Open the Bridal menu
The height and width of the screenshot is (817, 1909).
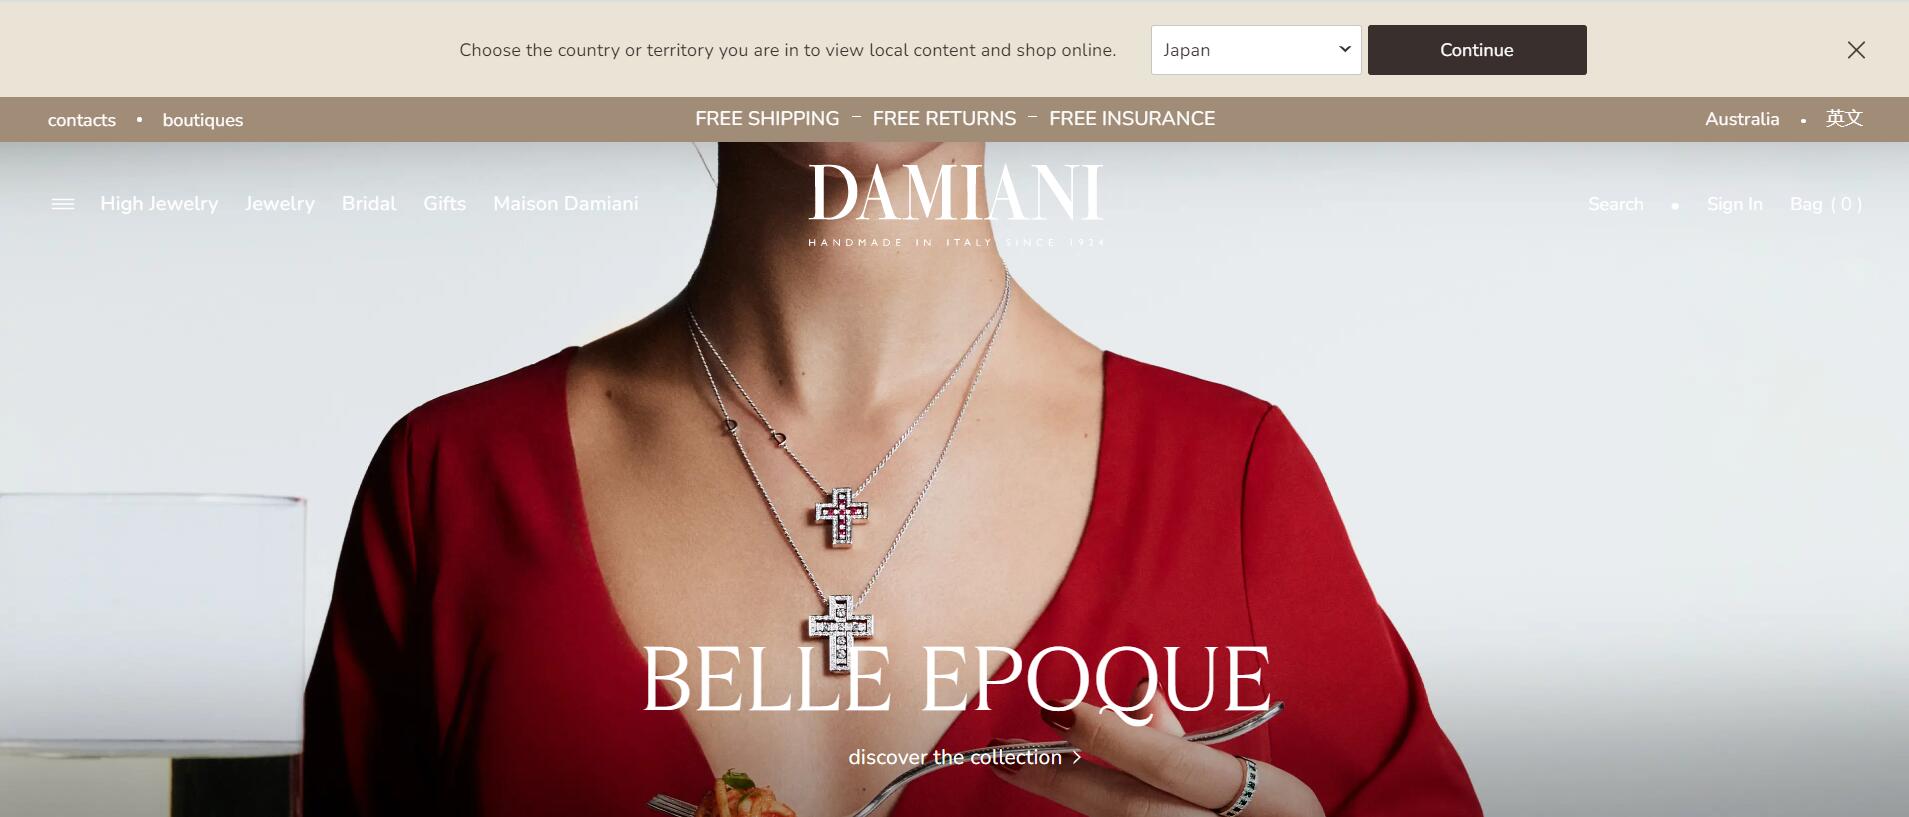point(369,204)
